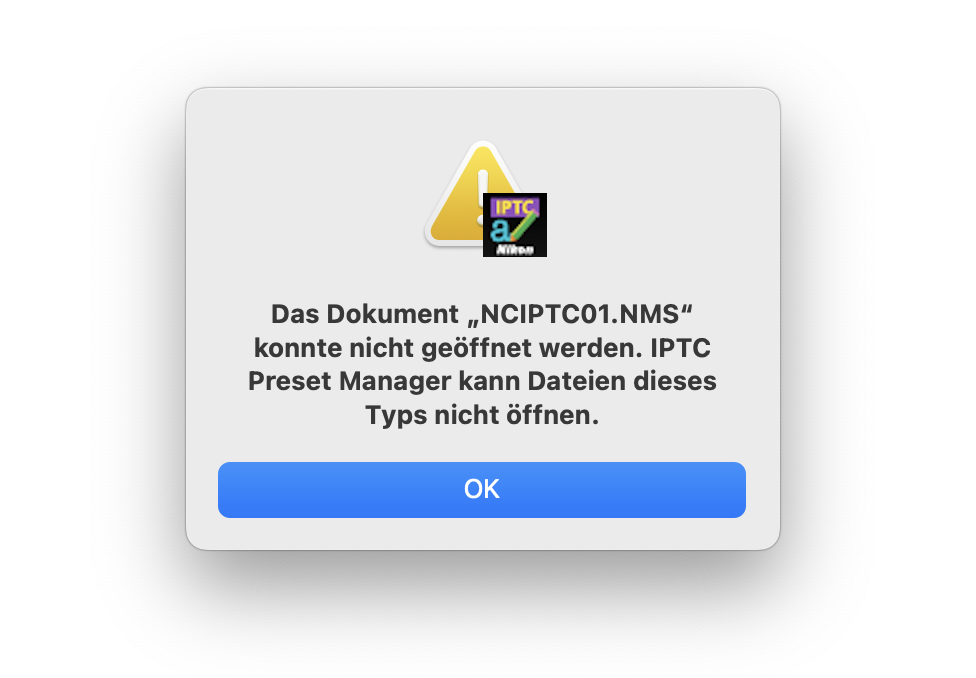Image resolution: width=976 pixels, height=678 pixels.
Task: Click the empty gray area above the warning icon
Action: (482, 113)
